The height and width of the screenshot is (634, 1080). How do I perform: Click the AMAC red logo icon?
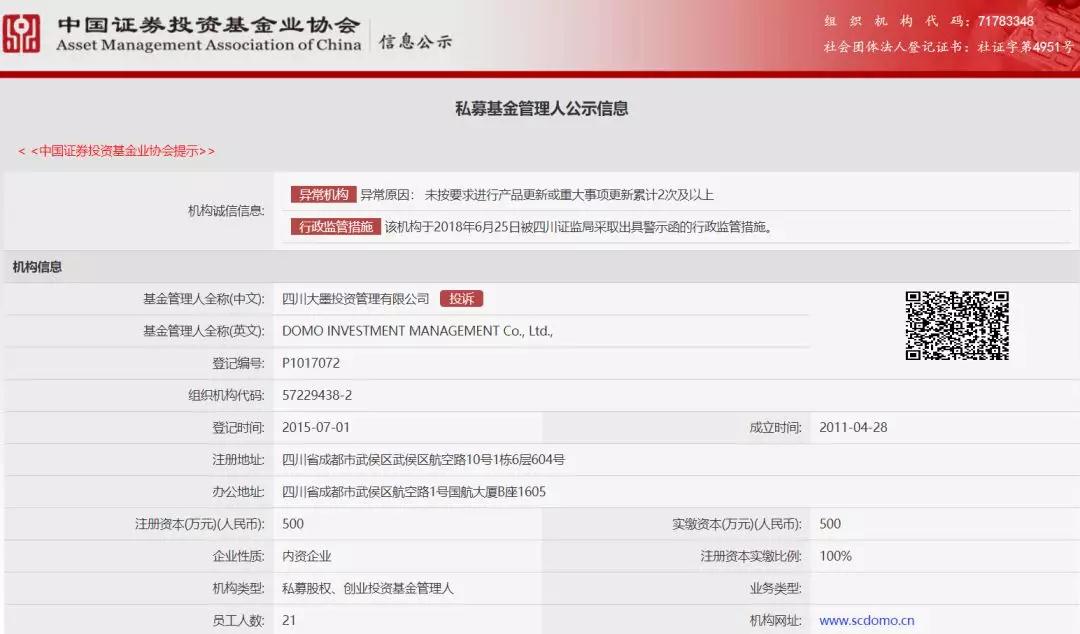coord(21,34)
